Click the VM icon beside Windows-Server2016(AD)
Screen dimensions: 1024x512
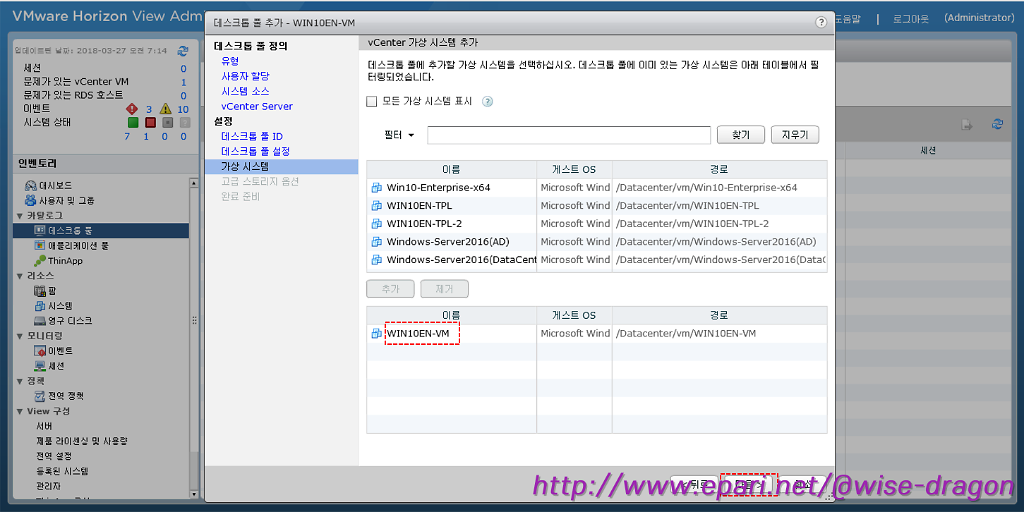[376, 242]
